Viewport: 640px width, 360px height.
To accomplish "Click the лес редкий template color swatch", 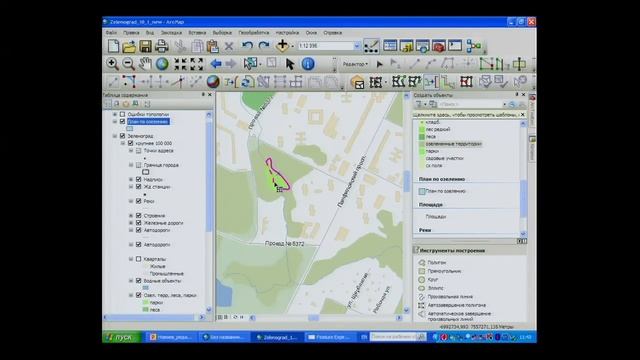I will [422, 129].
